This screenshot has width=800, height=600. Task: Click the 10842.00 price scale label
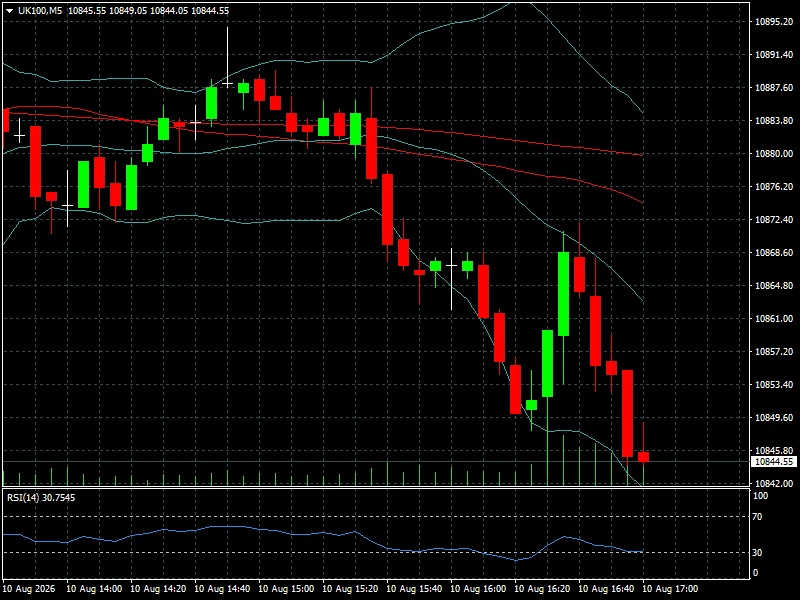[774, 483]
